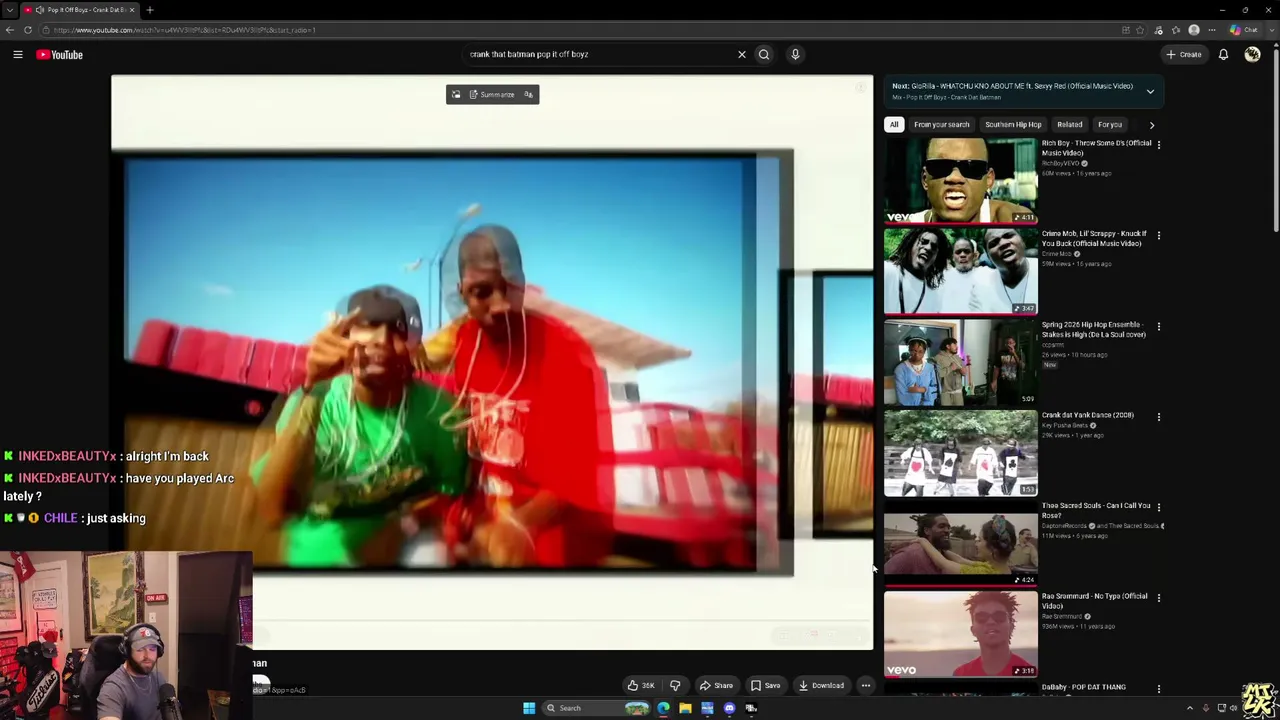Go to the YouTube home logo

pos(60,55)
